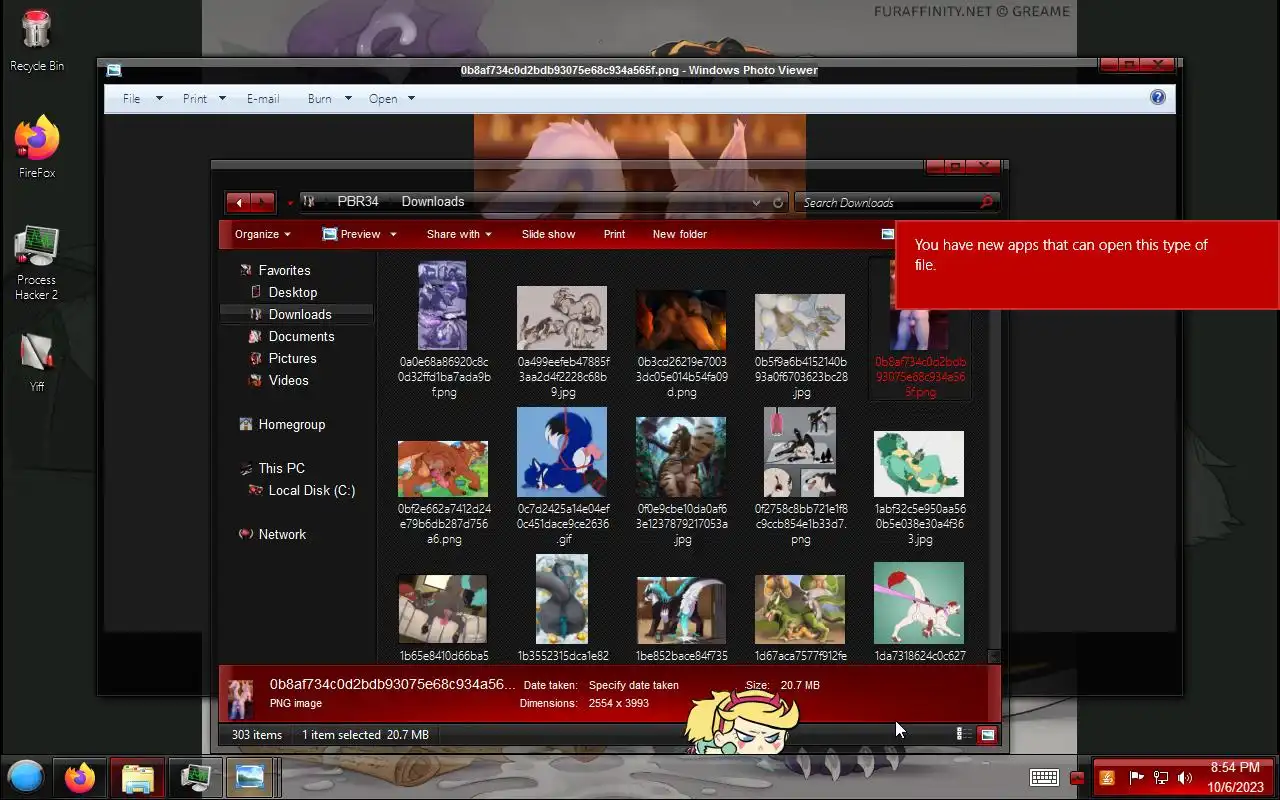The image size is (1280, 800).
Task: Switch to File Explorer taskbar button
Action: [137, 777]
